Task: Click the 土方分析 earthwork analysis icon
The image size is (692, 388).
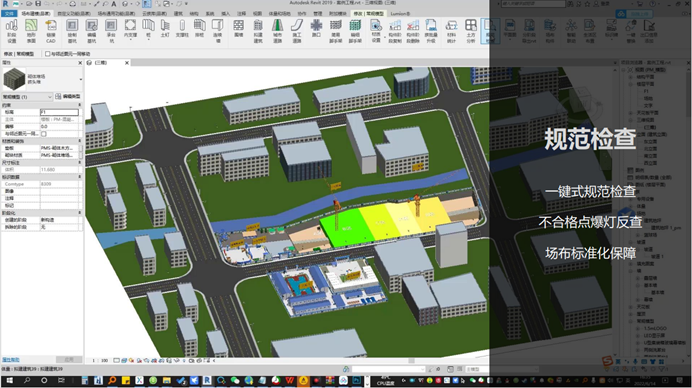Action: tap(471, 31)
